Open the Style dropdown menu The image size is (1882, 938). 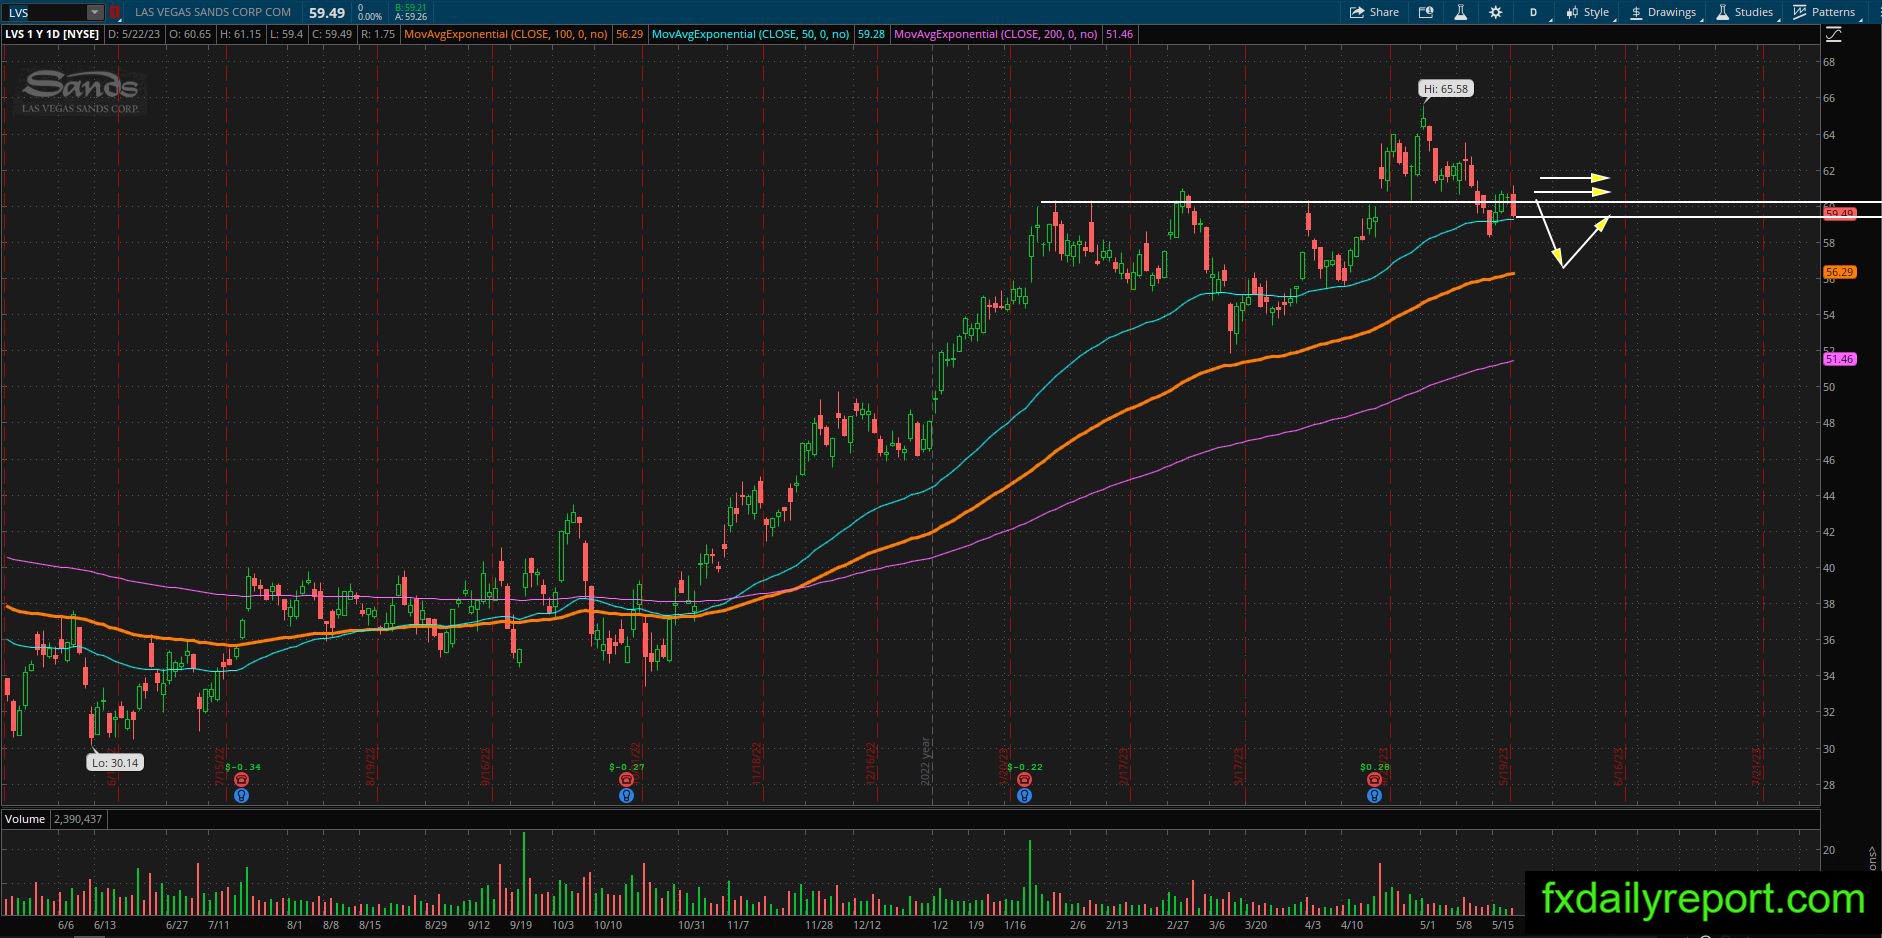pos(1588,12)
